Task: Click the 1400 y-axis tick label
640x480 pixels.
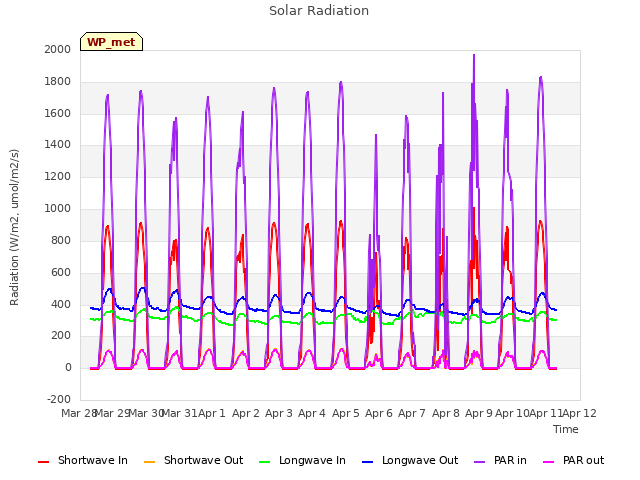Action: tap(58, 145)
